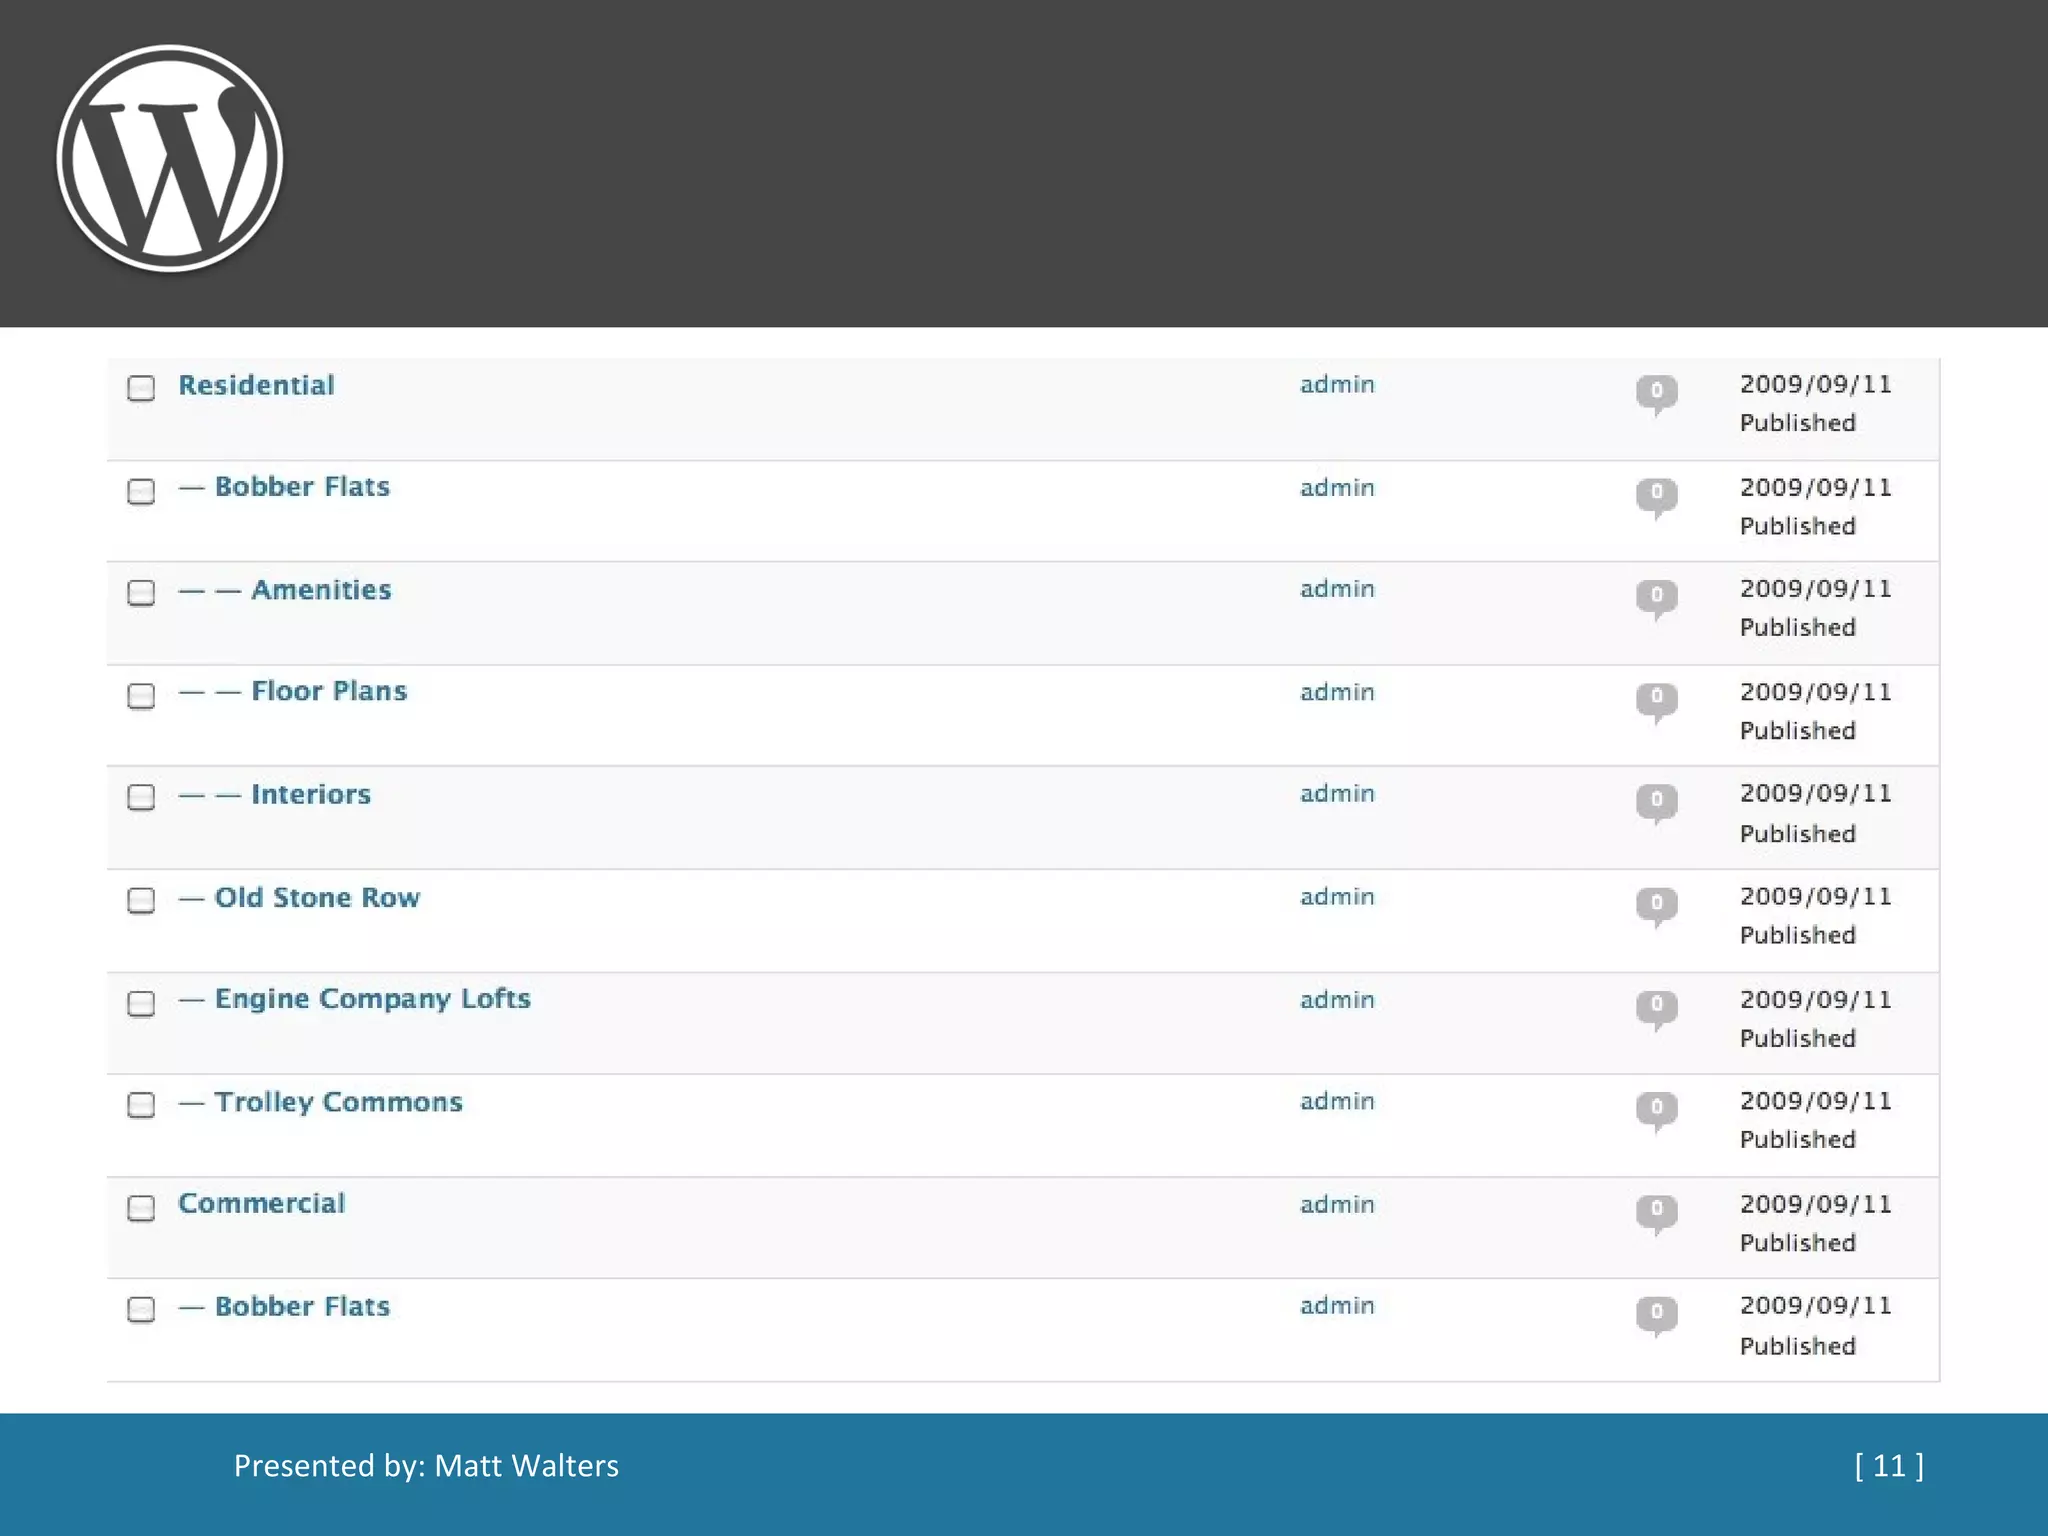2048x1536 pixels.
Task: Open the Residential page link
Action: [256, 385]
